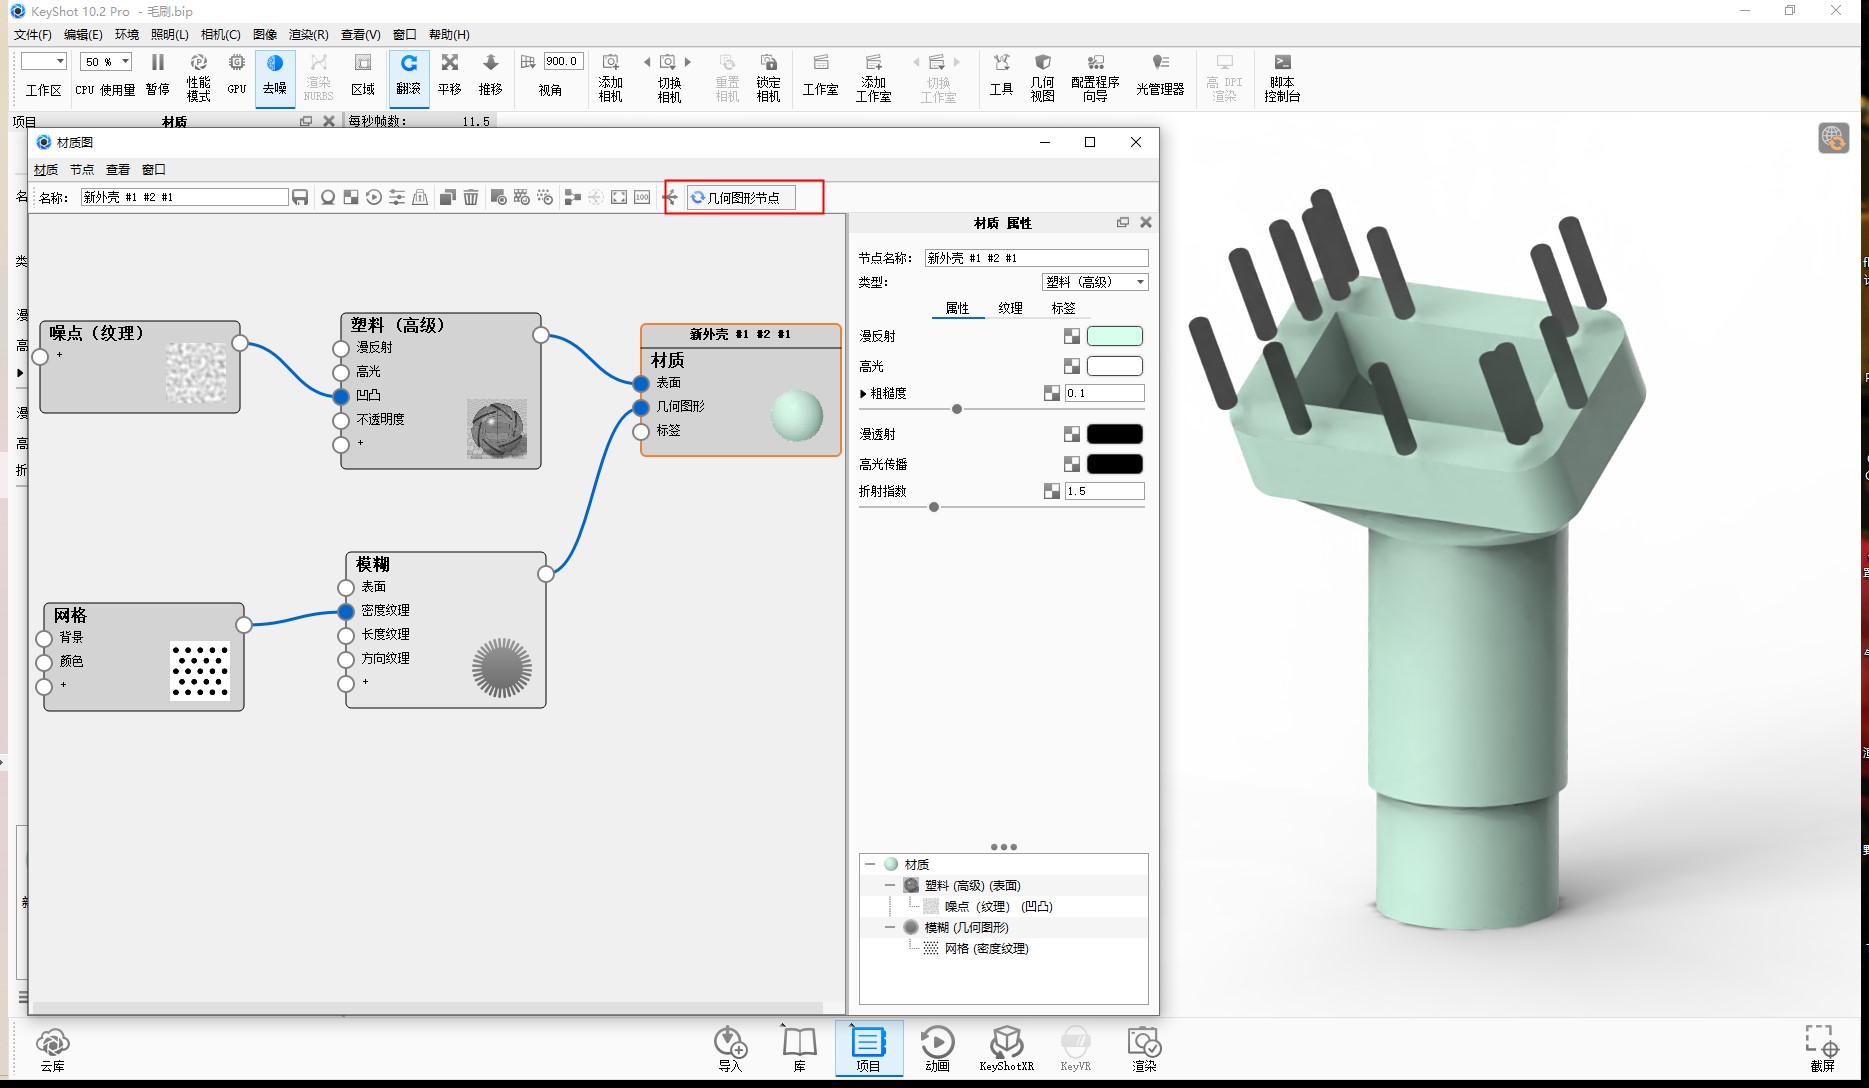1869x1088 pixels.
Task: Switch to the Textures tab
Action: (x=1010, y=308)
